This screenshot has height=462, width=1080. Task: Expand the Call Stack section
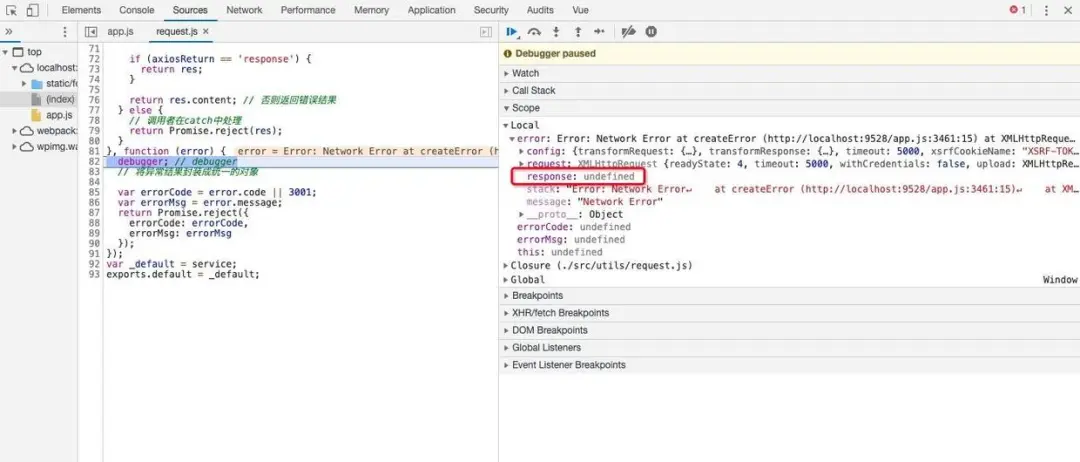coord(533,90)
